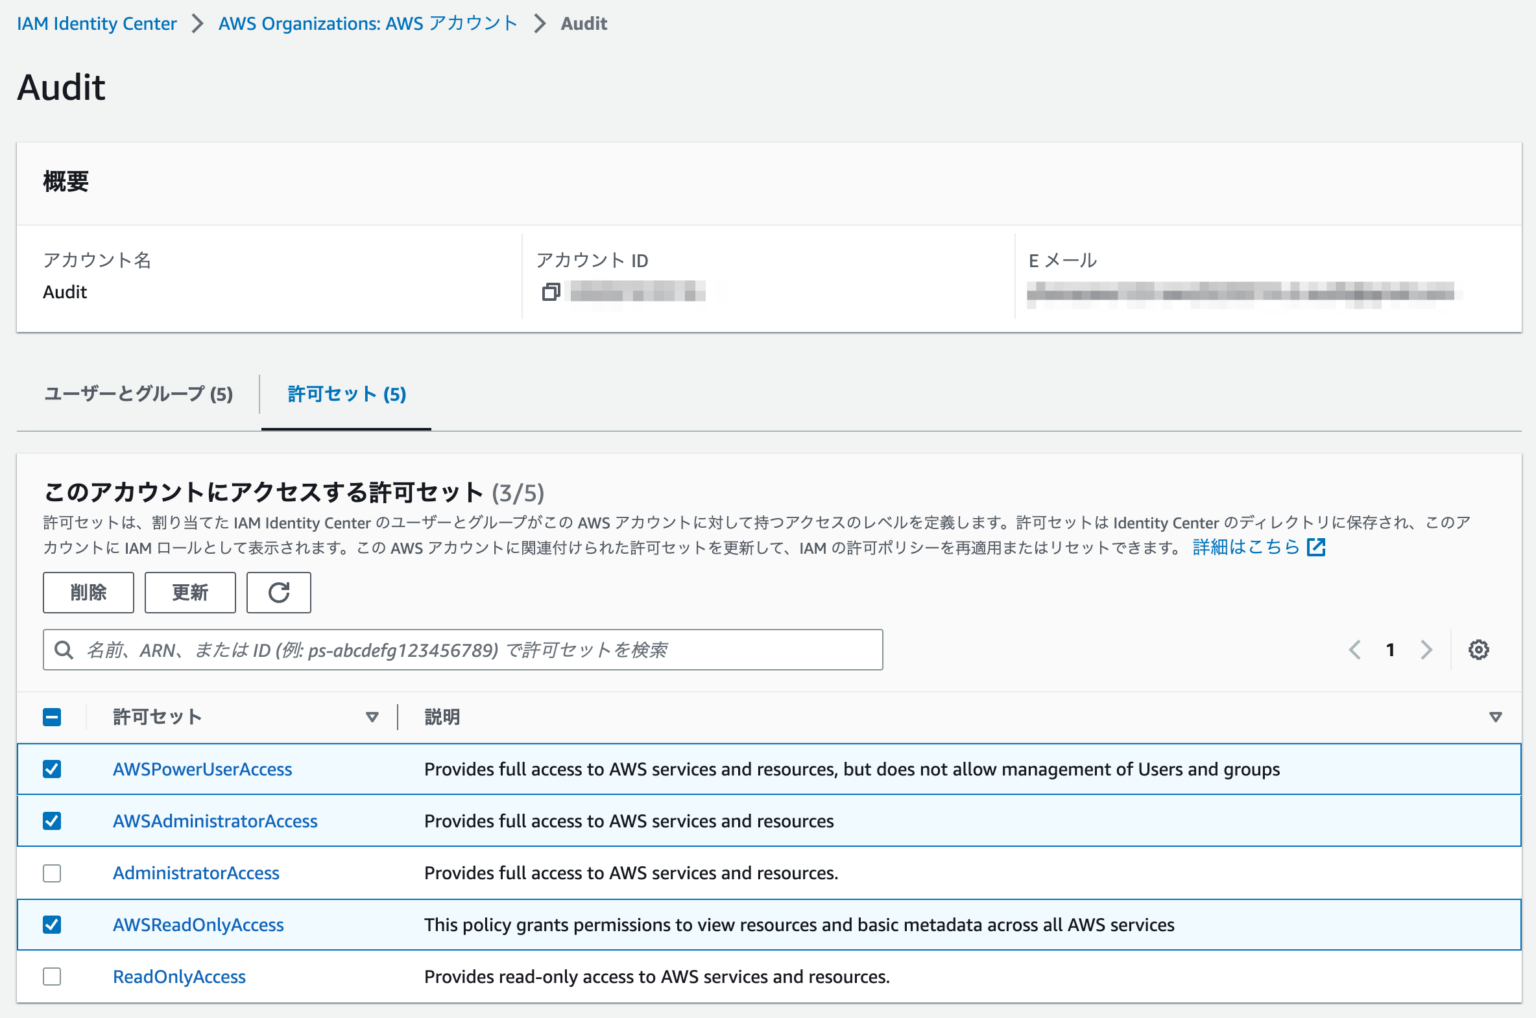This screenshot has height=1018, width=1536.
Task: Go to previous page arrow
Action: pyautogui.click(x=1355, y=650)
